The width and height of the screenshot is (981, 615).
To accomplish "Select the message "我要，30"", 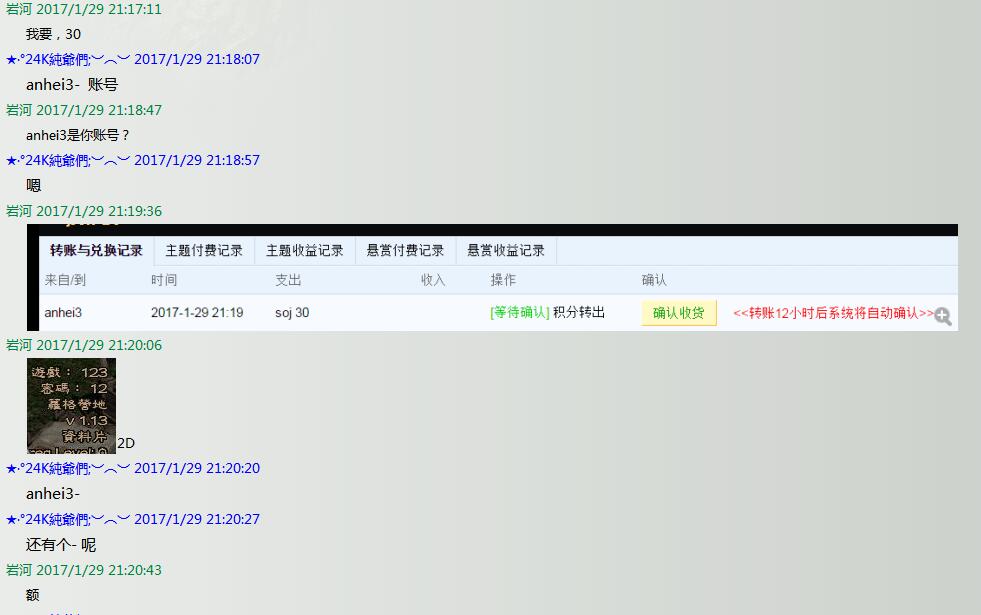I will 53,34.
